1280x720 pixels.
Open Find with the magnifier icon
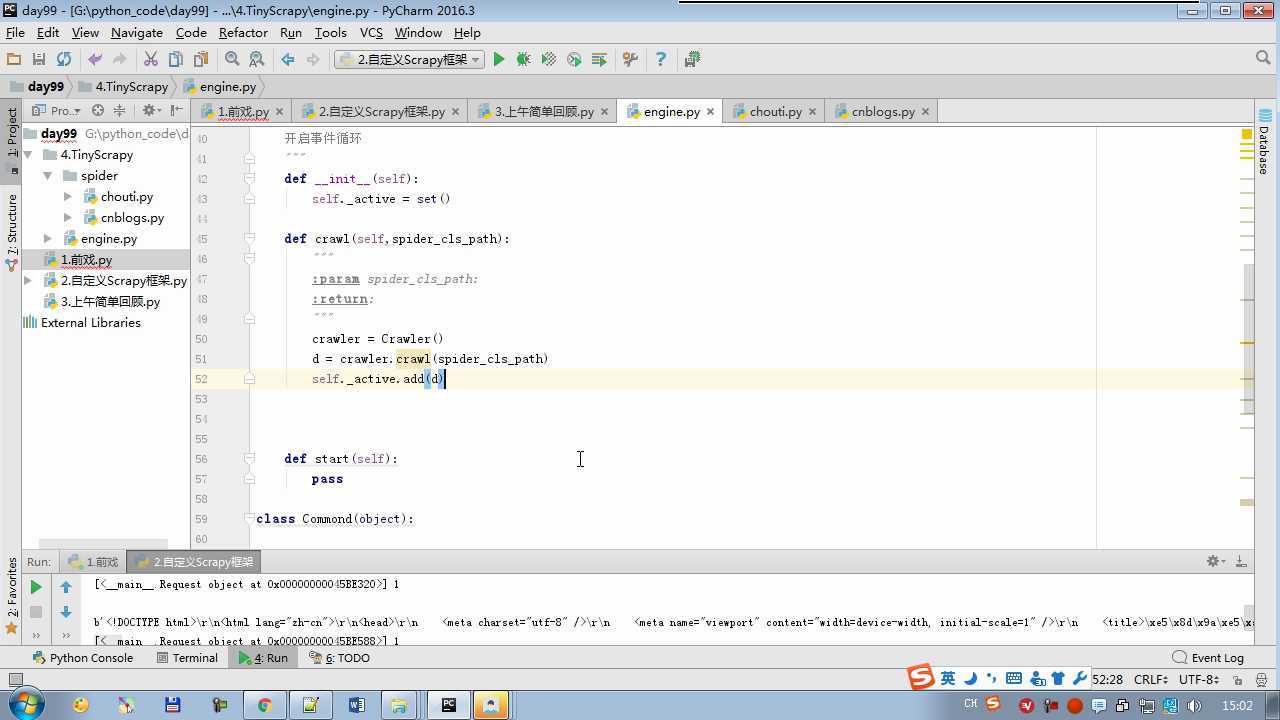coord(232,60)
